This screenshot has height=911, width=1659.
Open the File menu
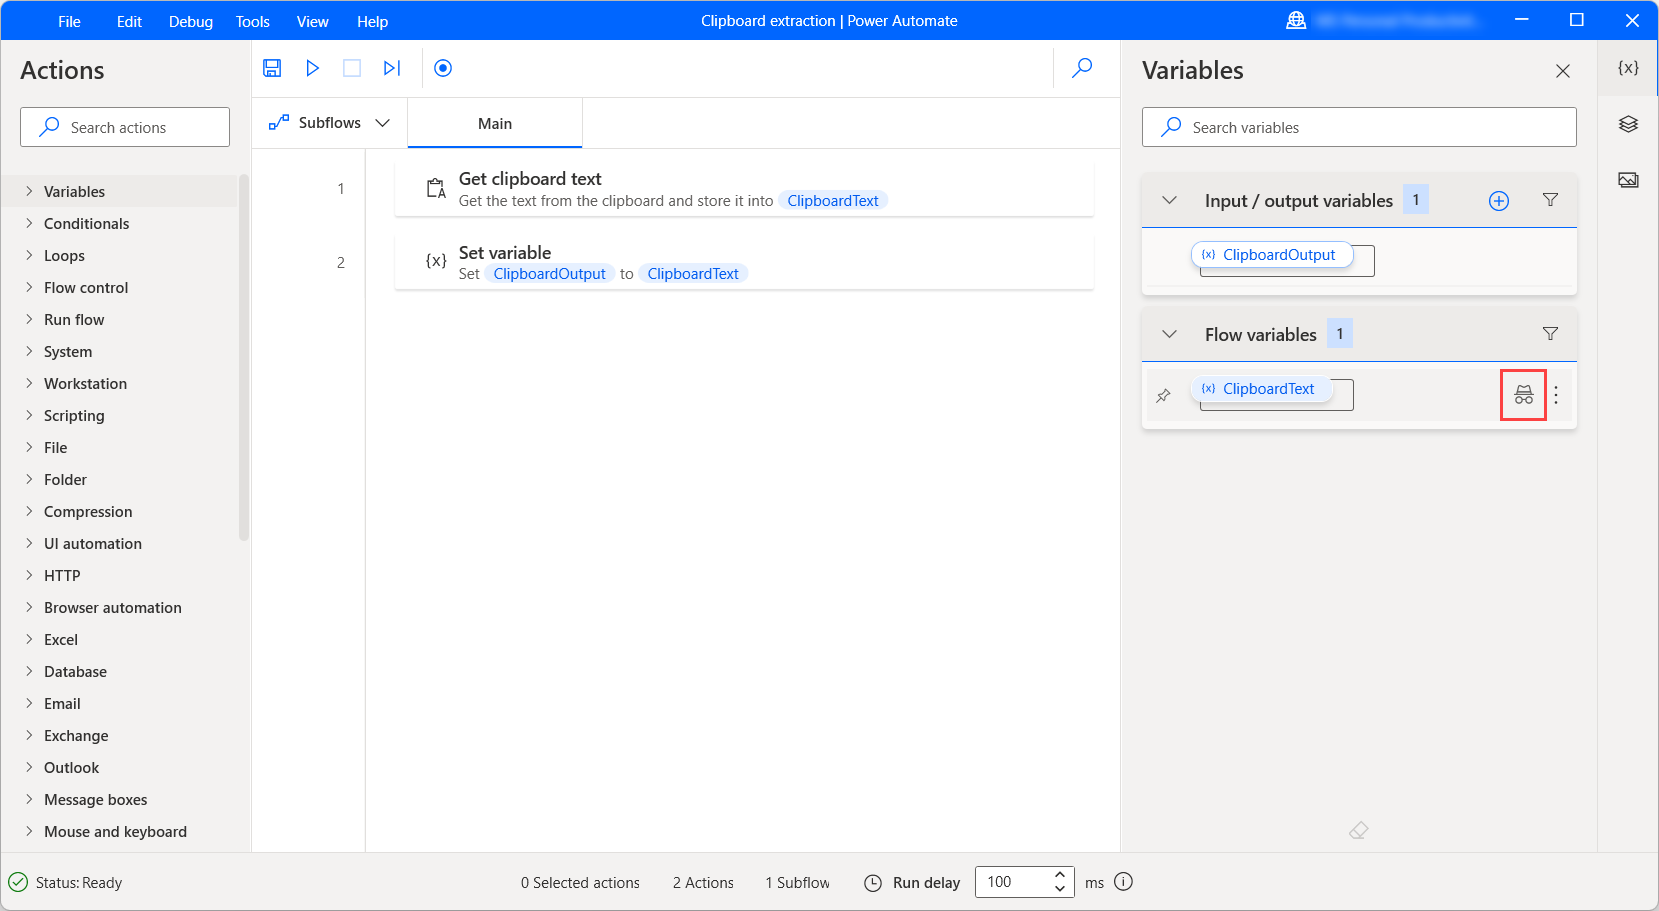tap(69, 21)
